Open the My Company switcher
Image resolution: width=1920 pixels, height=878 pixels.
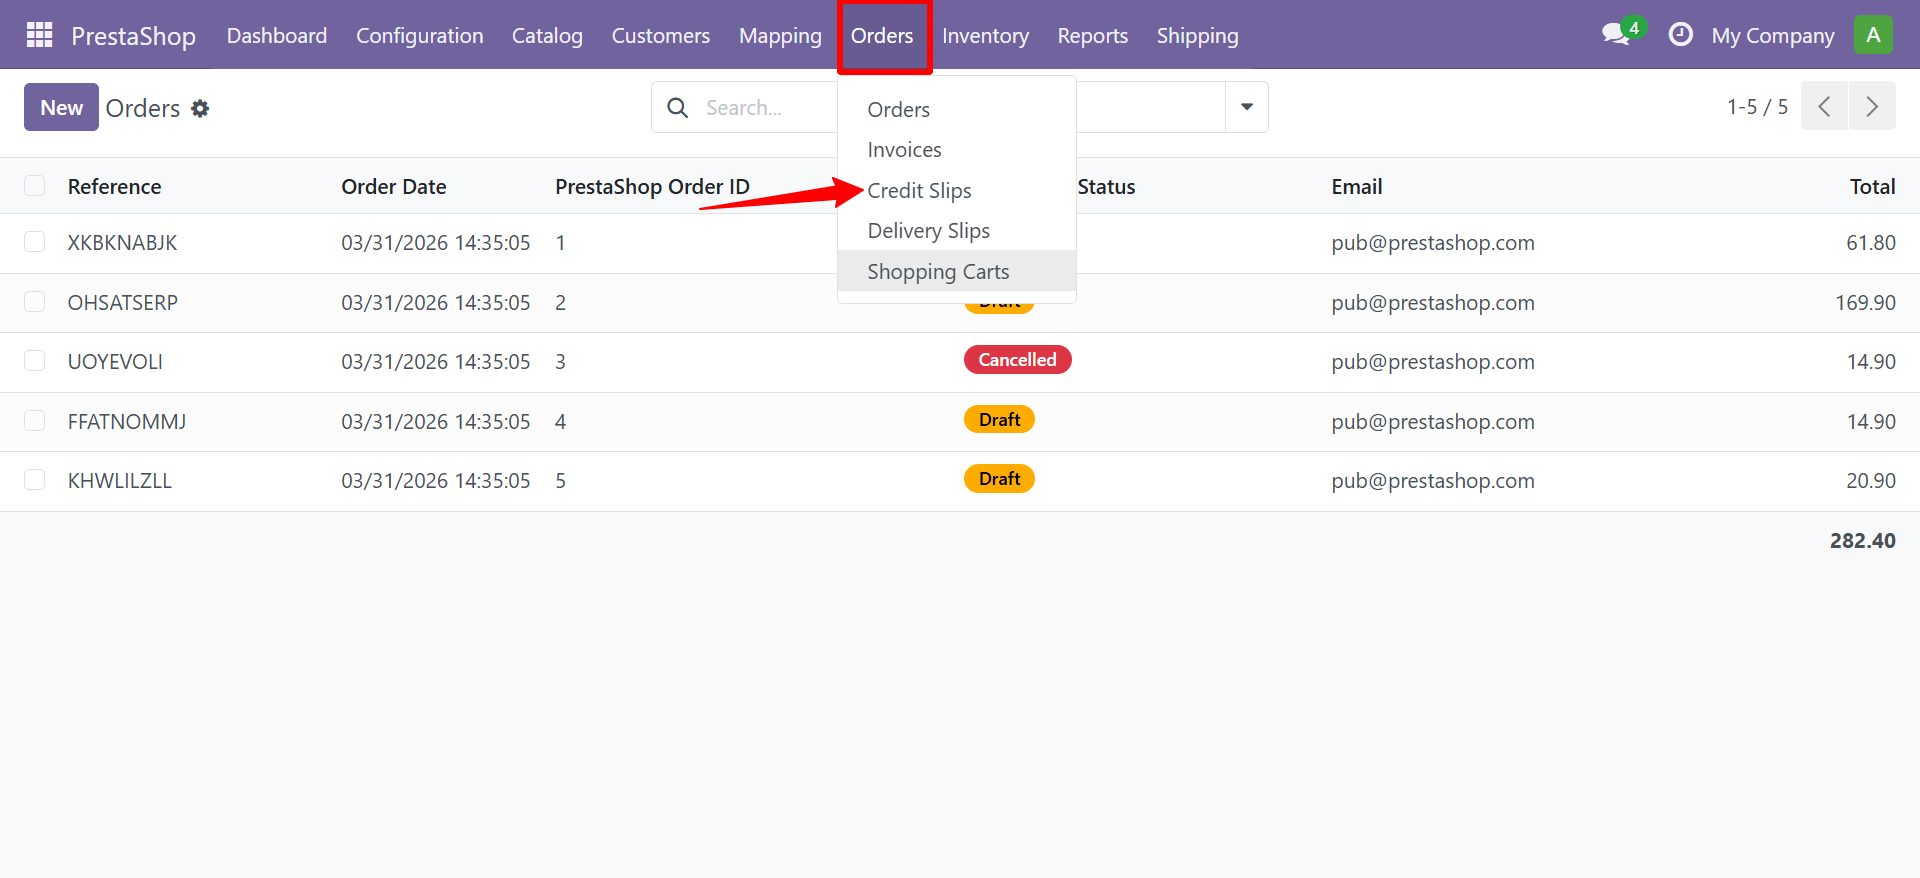point(1772,36)
